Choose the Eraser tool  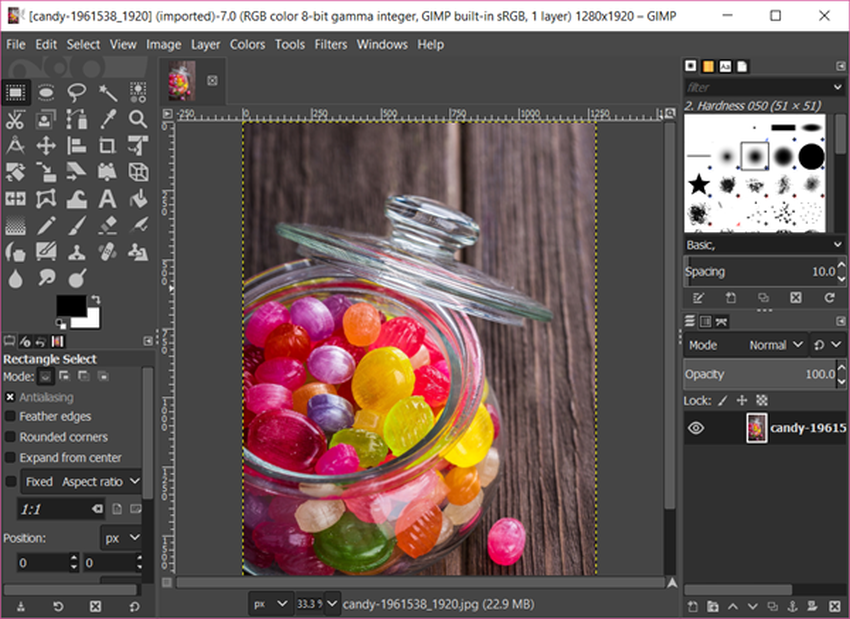tap(107, 224)
